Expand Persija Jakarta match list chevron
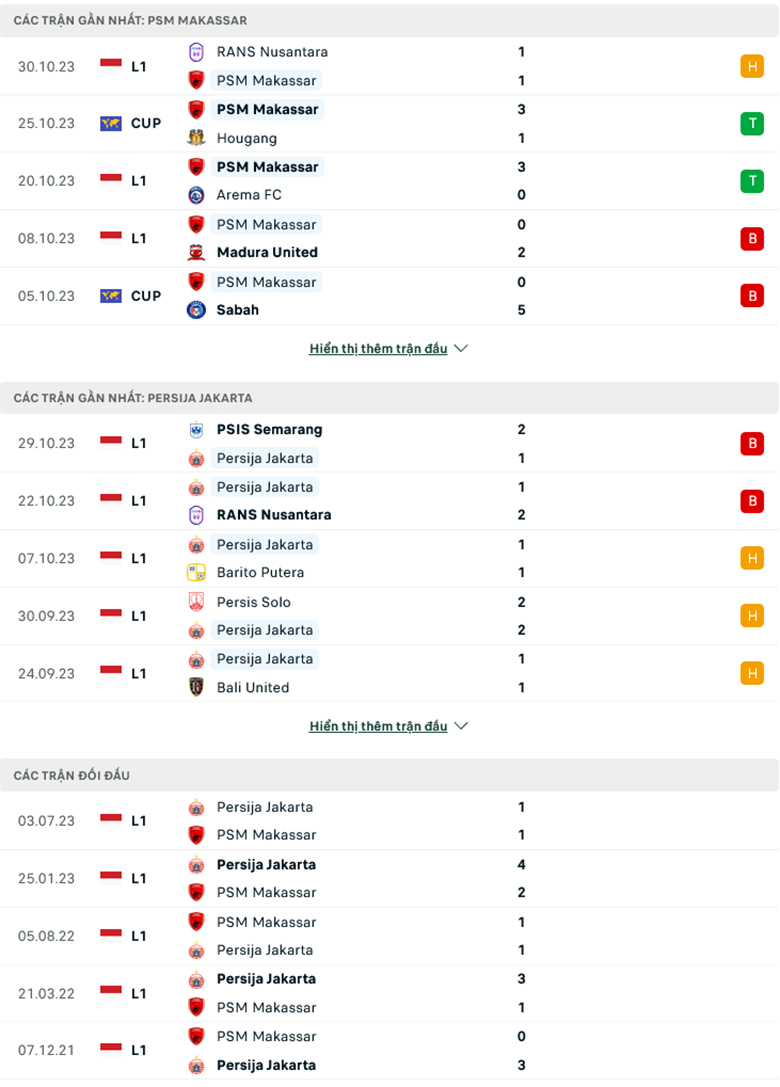 pyautogui.click(x=461, y=726)
